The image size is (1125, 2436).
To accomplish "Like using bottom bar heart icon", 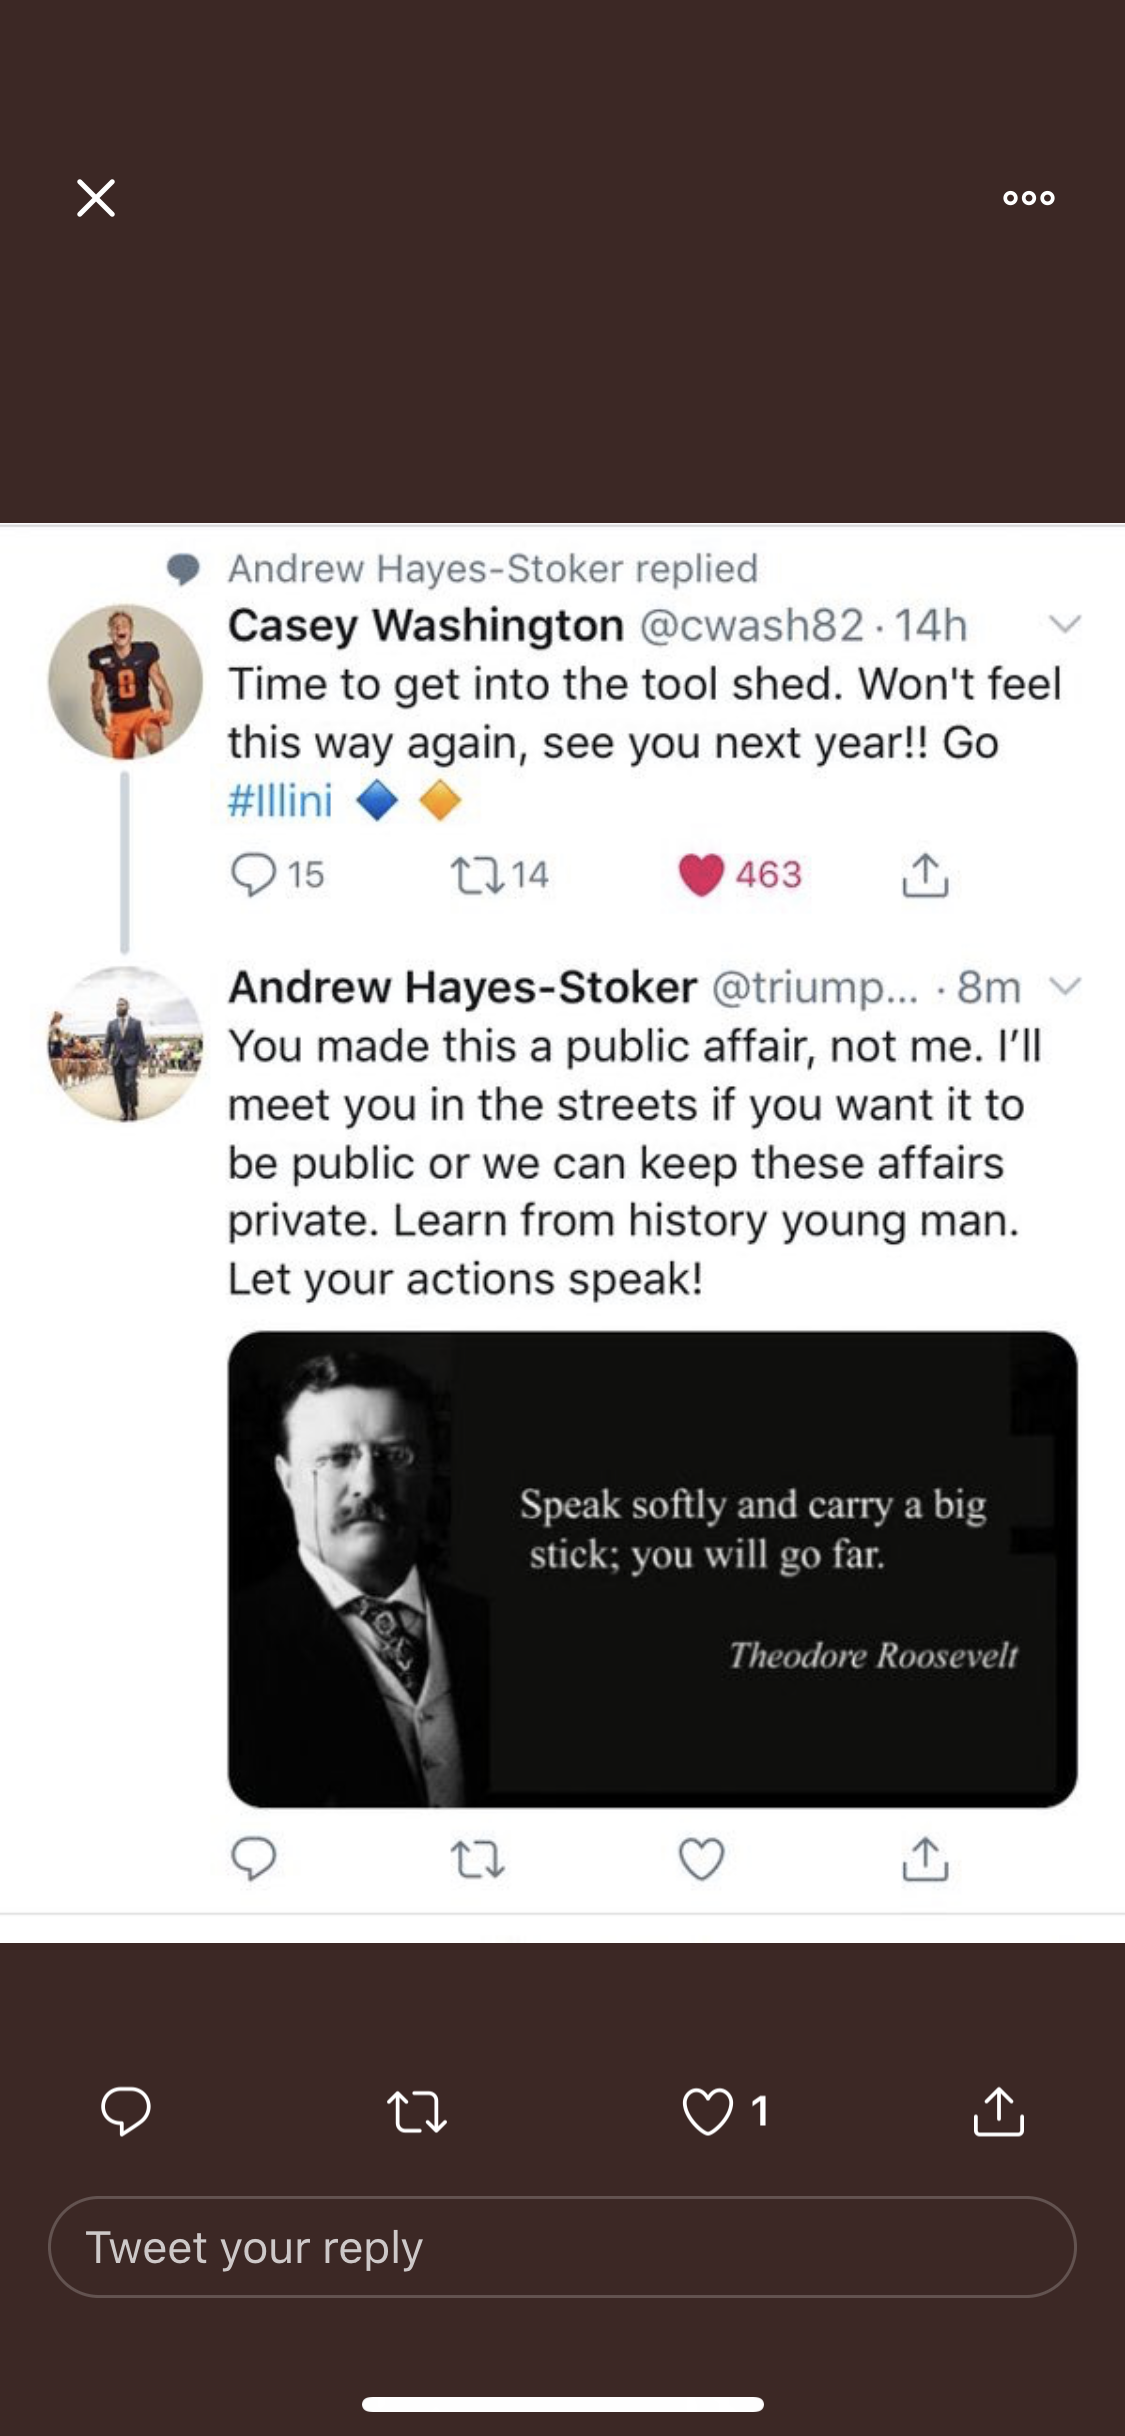I will [x=708, y=2111].
